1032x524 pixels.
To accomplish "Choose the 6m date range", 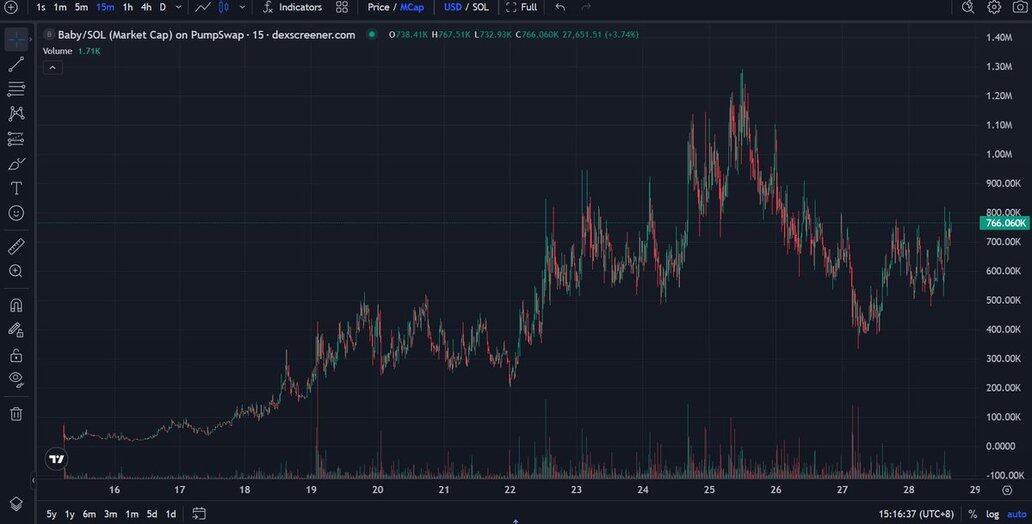I will 89,514.
